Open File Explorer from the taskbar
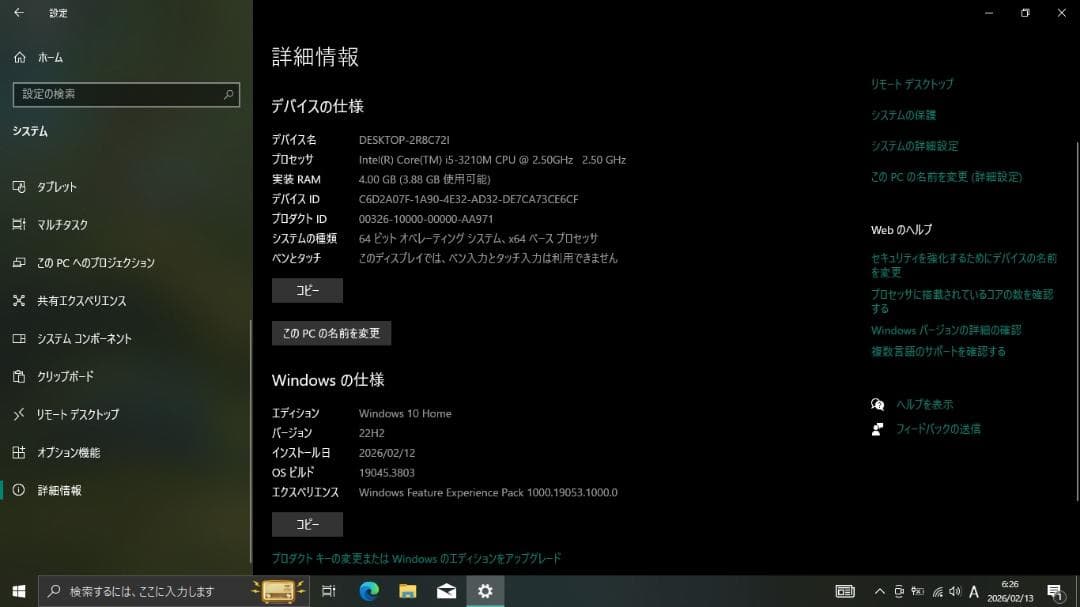The height and width of the screenshot is (607, 1080). tap(407, 590)
